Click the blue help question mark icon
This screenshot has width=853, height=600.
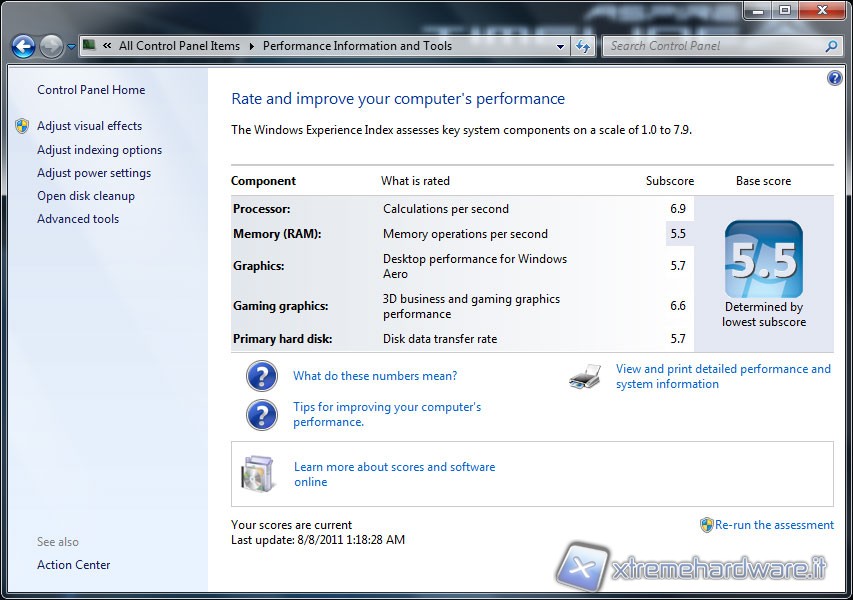pyautogui.click(x=835, y=78)
